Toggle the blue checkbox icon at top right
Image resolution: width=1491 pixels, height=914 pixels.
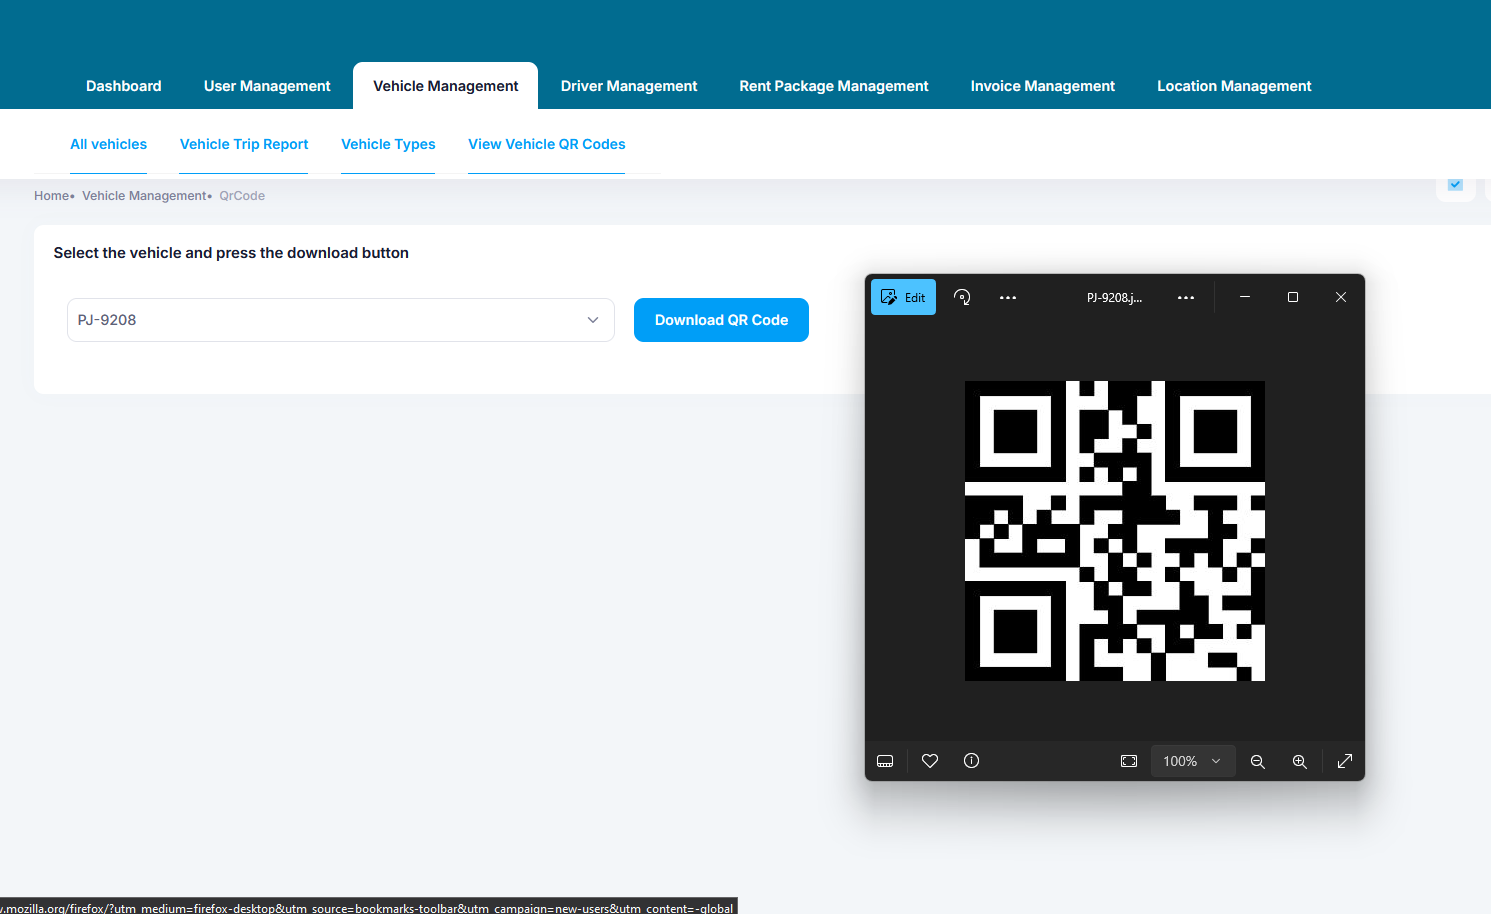coord(1455,185)
